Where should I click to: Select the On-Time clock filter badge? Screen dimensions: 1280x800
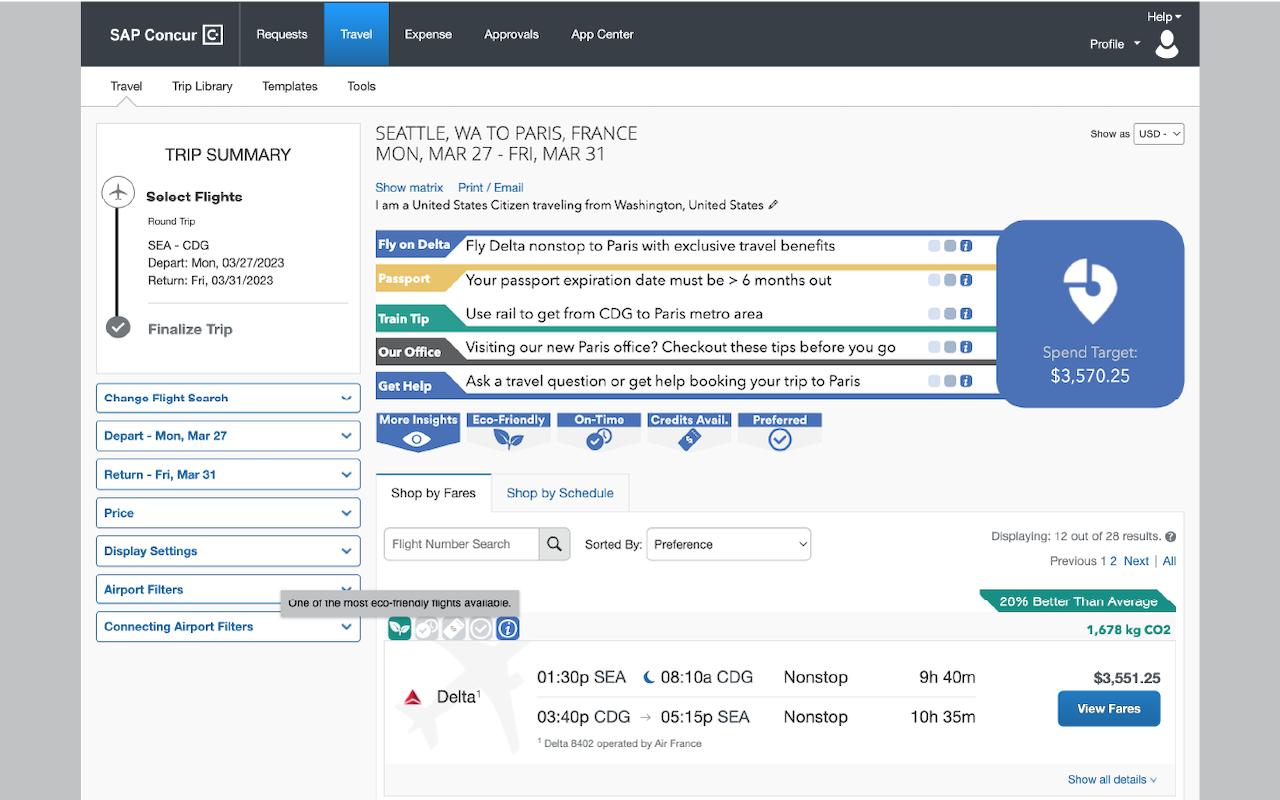(599, 431)
